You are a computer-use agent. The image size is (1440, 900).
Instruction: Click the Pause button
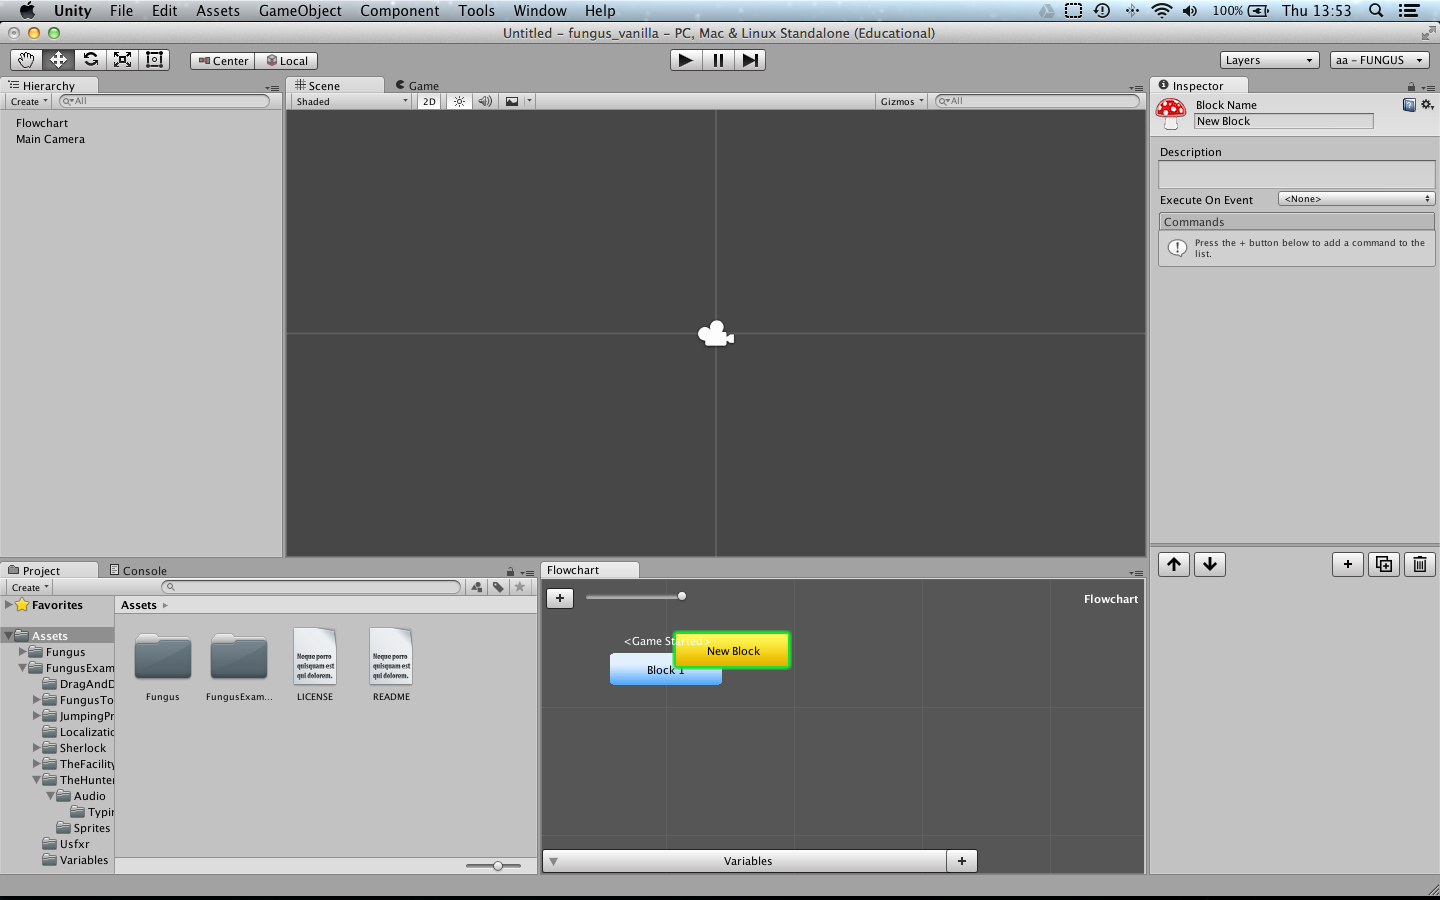(718, 60)
